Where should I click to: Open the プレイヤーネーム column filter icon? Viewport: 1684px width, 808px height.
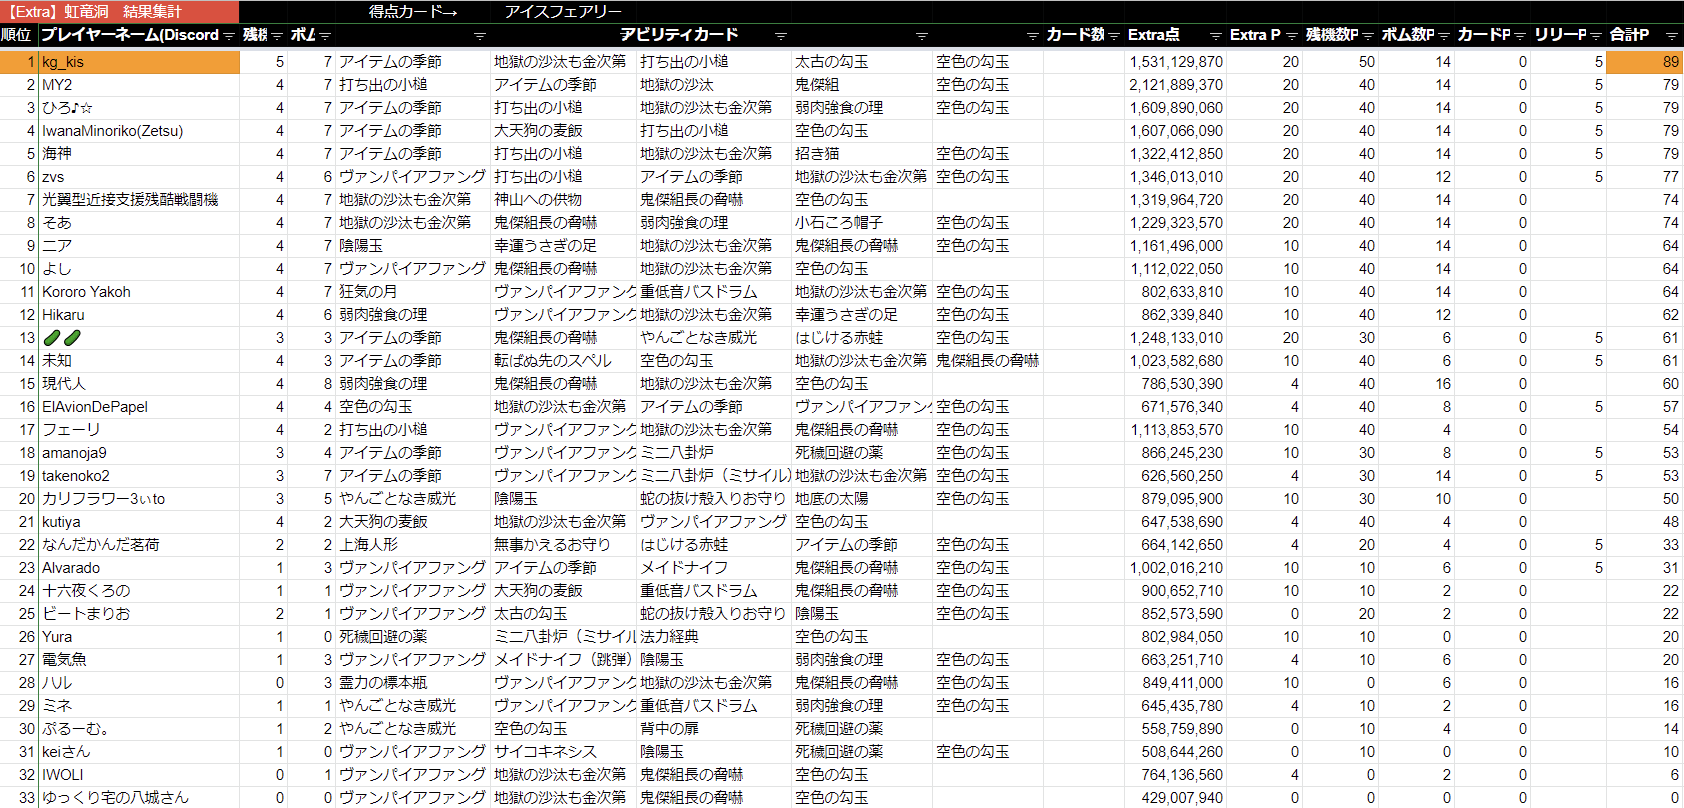[229, 36]
